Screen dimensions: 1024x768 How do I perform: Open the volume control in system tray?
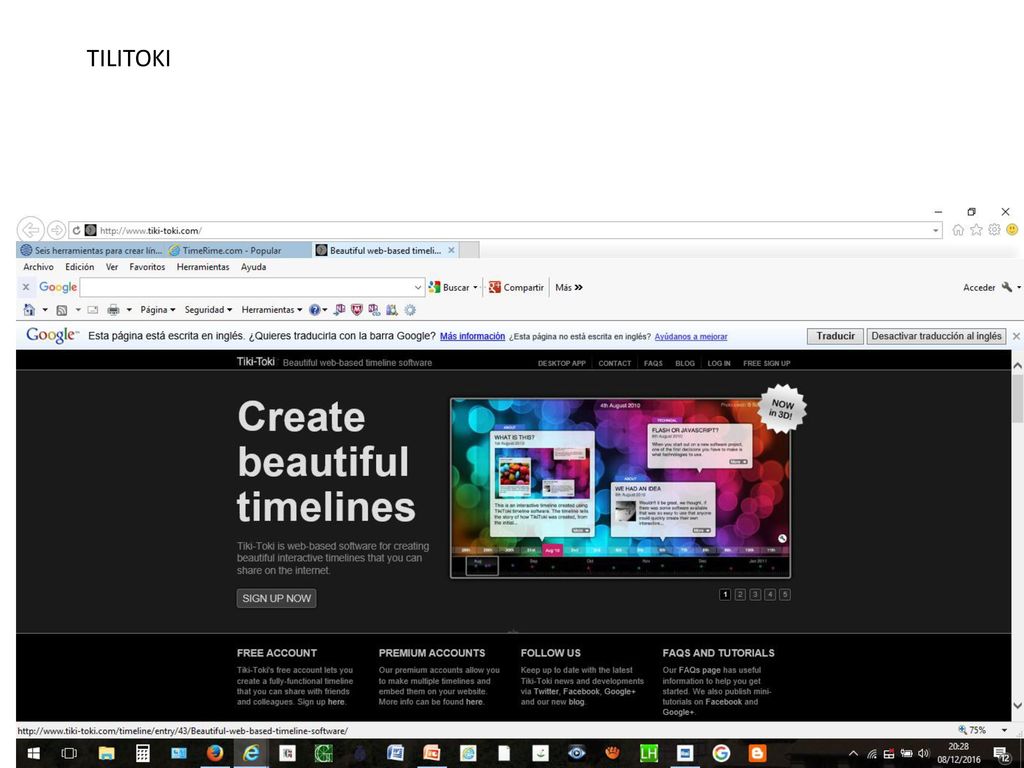pos(923,753)
